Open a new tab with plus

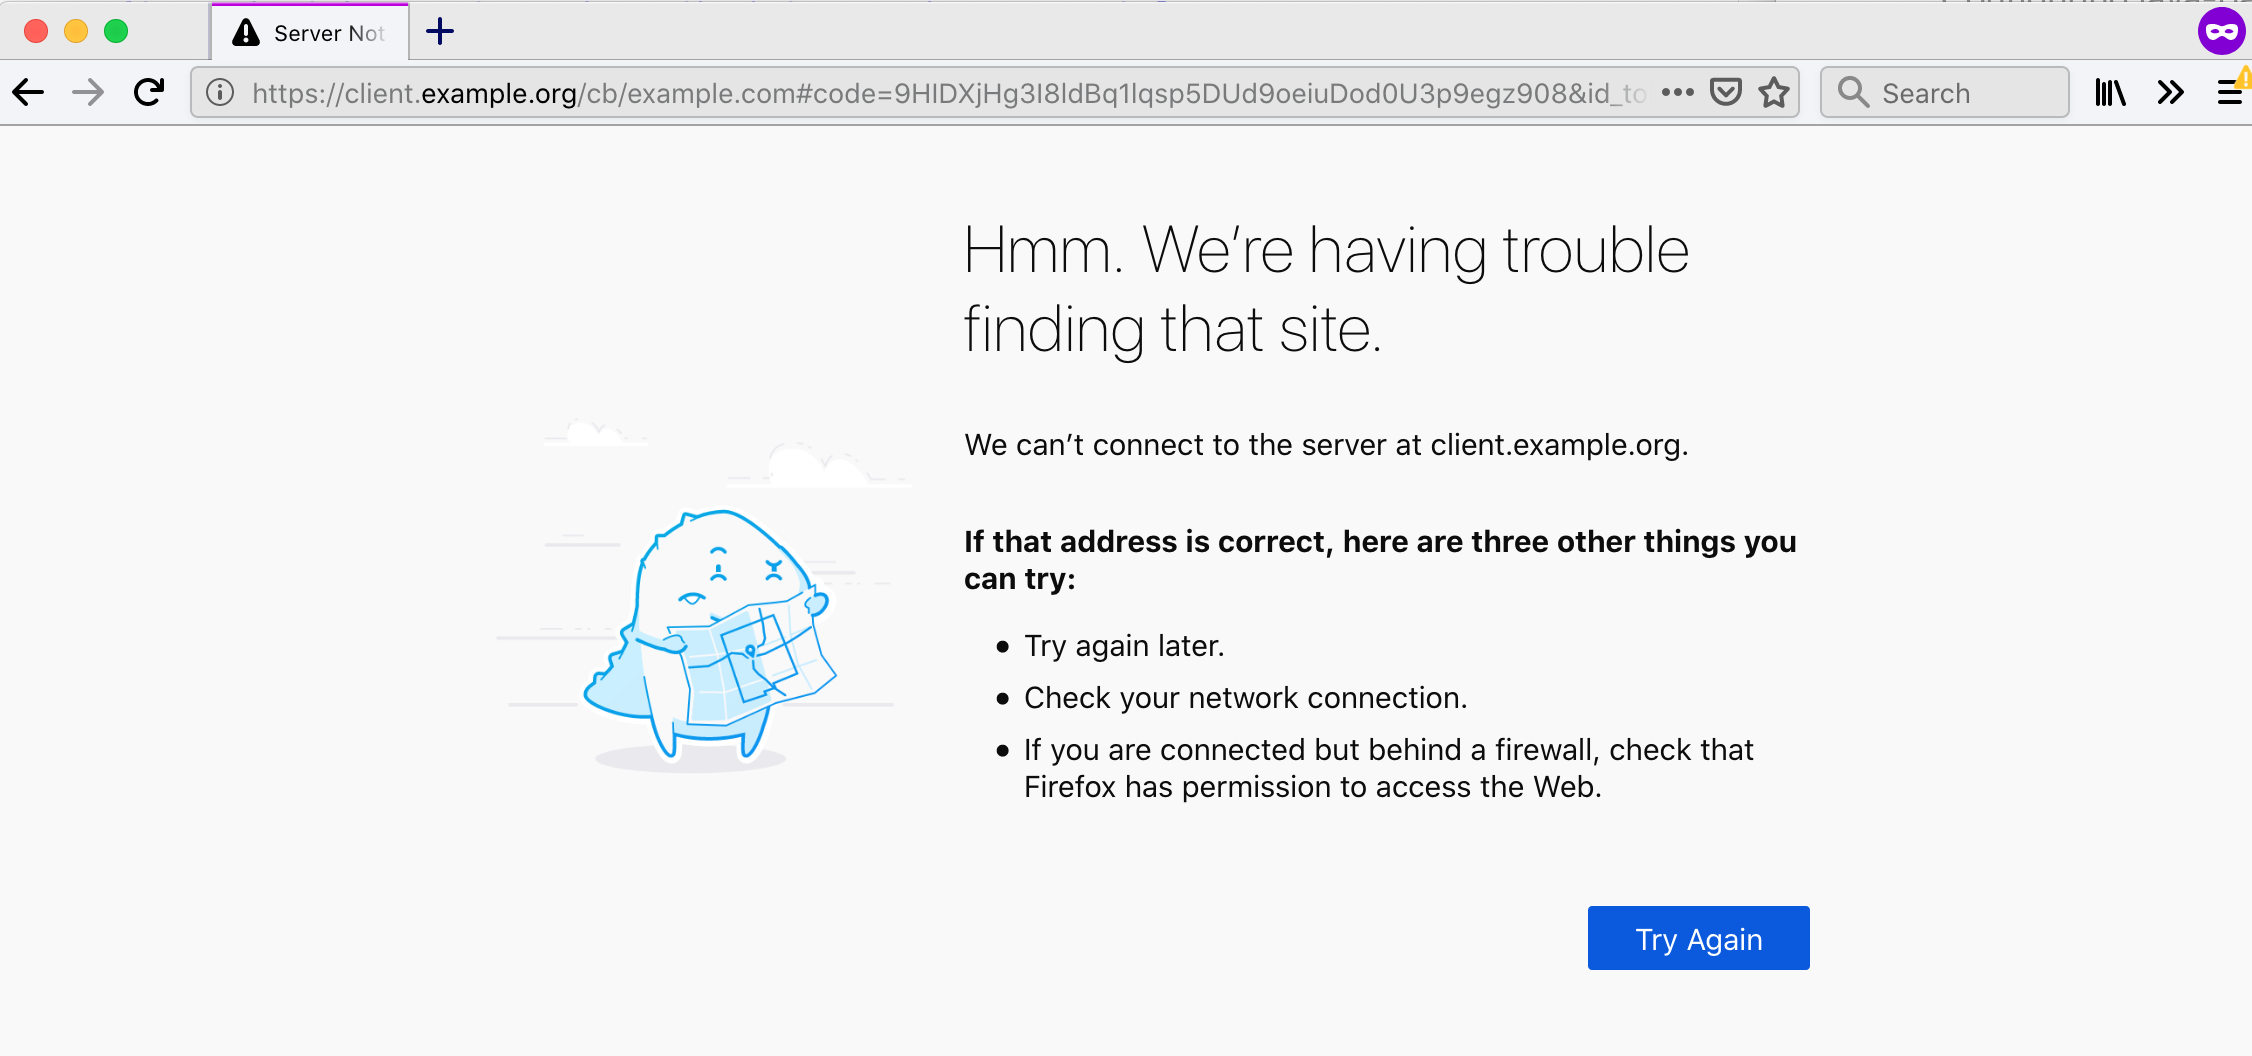pos(440,32)
